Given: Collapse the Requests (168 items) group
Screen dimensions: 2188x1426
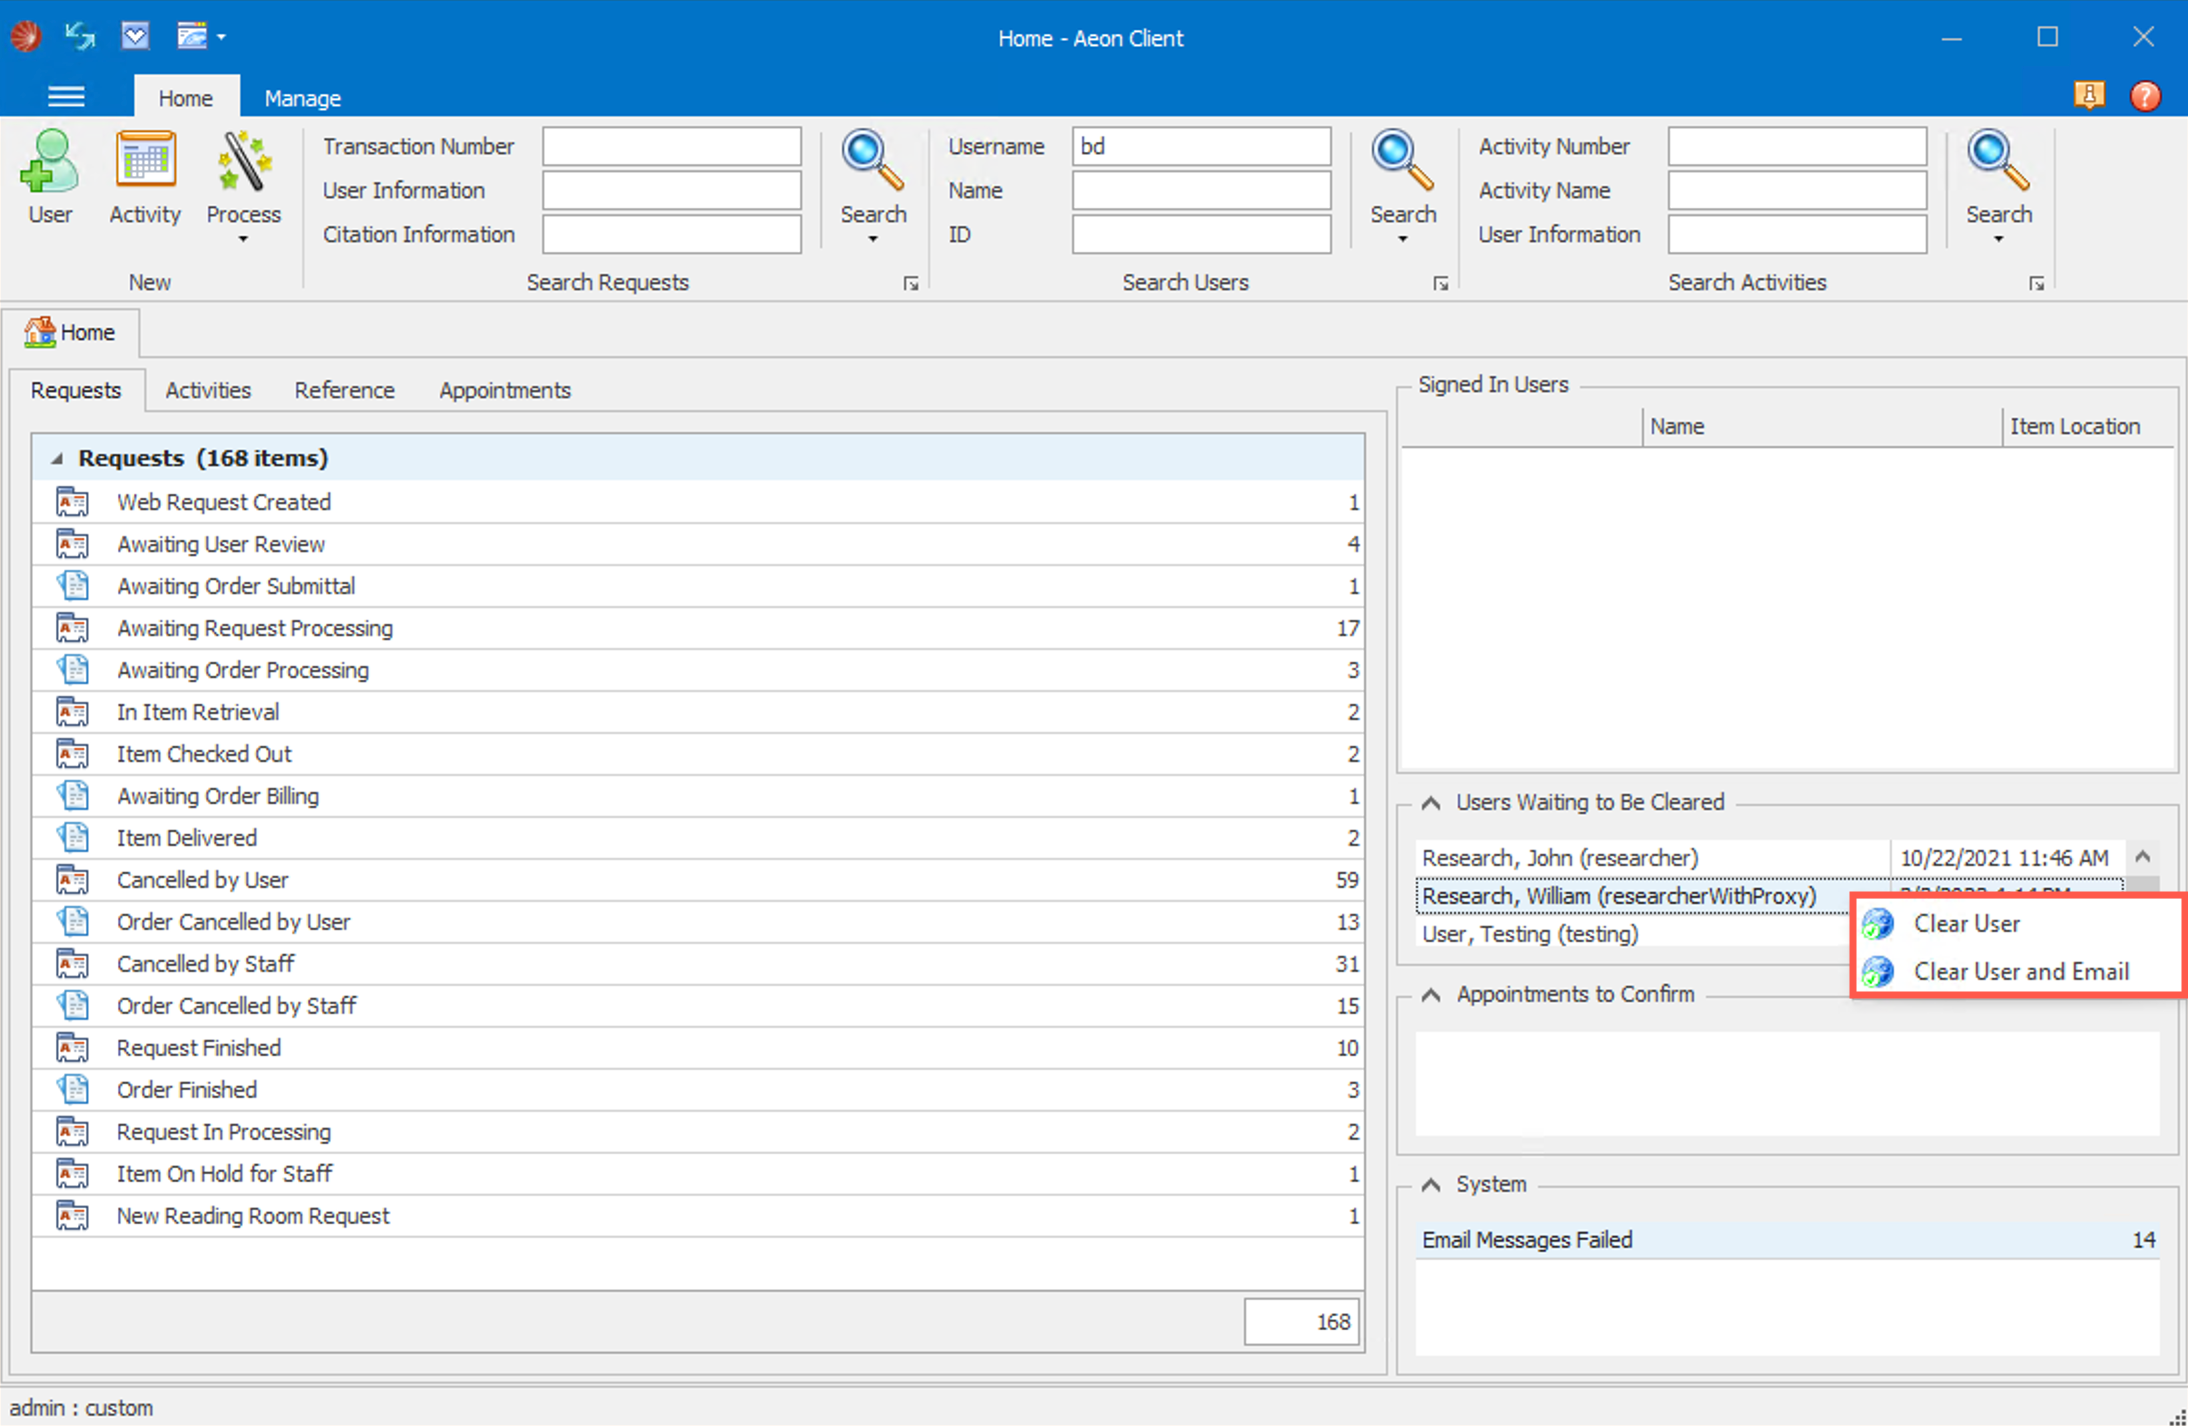Looking at the screenshot, I should tap(59, 458).
